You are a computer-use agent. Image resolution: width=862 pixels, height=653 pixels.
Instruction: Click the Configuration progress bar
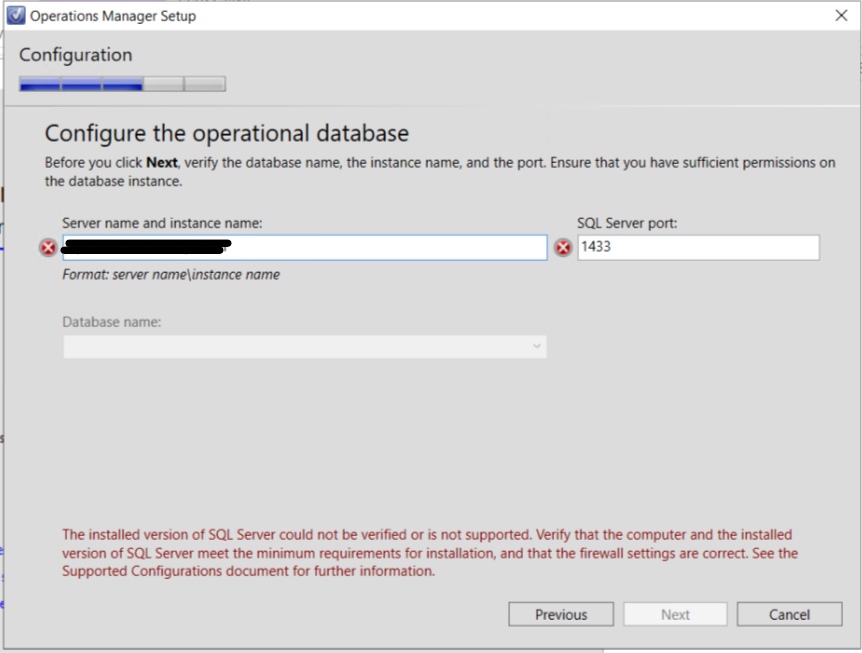122,84
